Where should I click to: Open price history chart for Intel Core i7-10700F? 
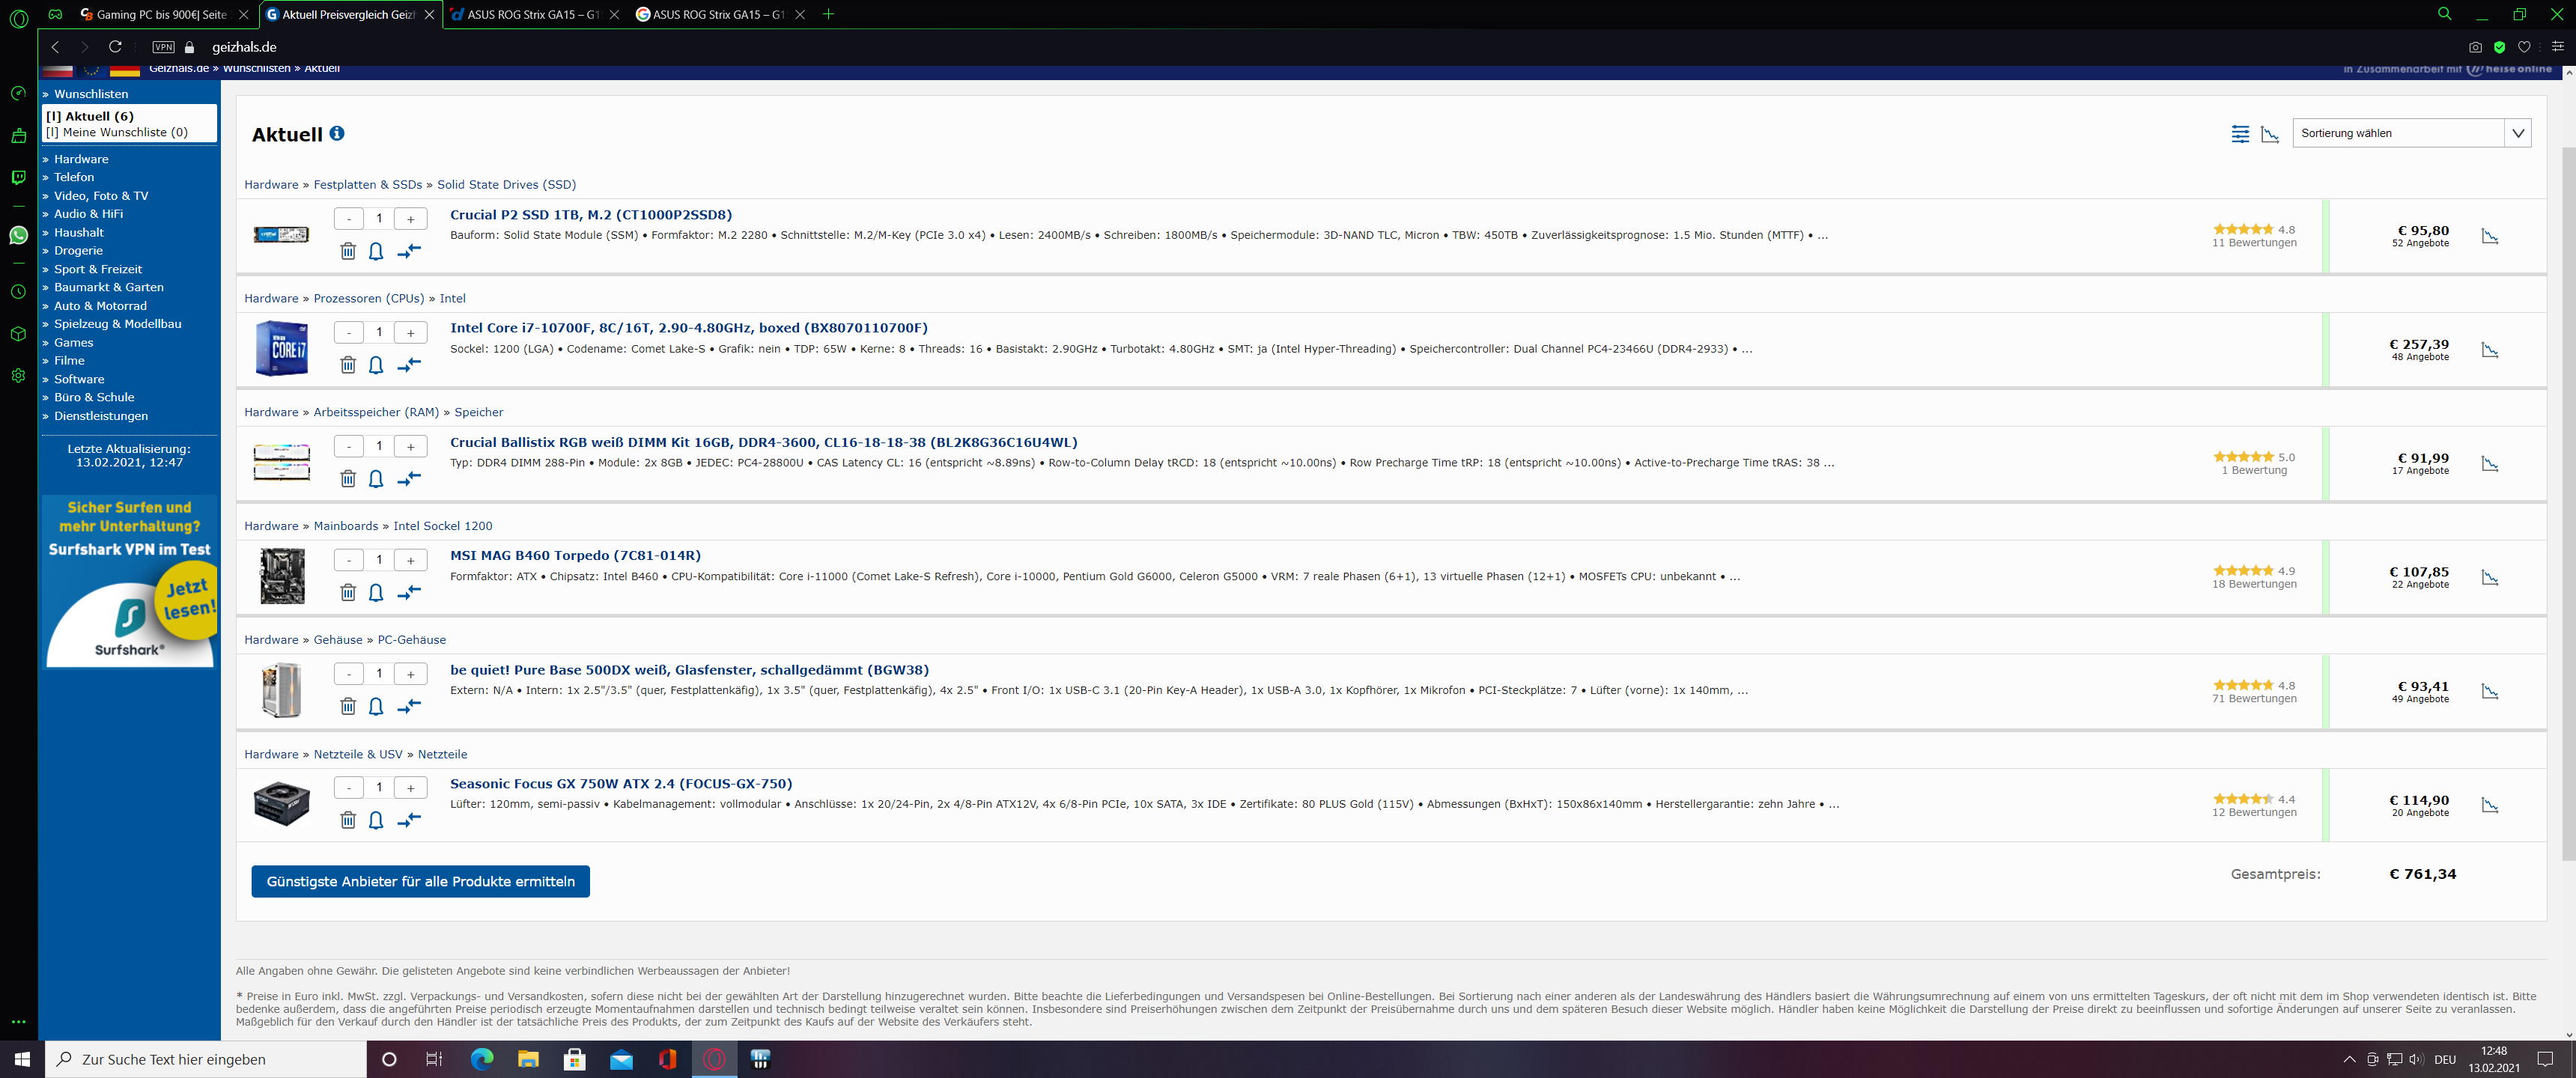point(2490,350)
